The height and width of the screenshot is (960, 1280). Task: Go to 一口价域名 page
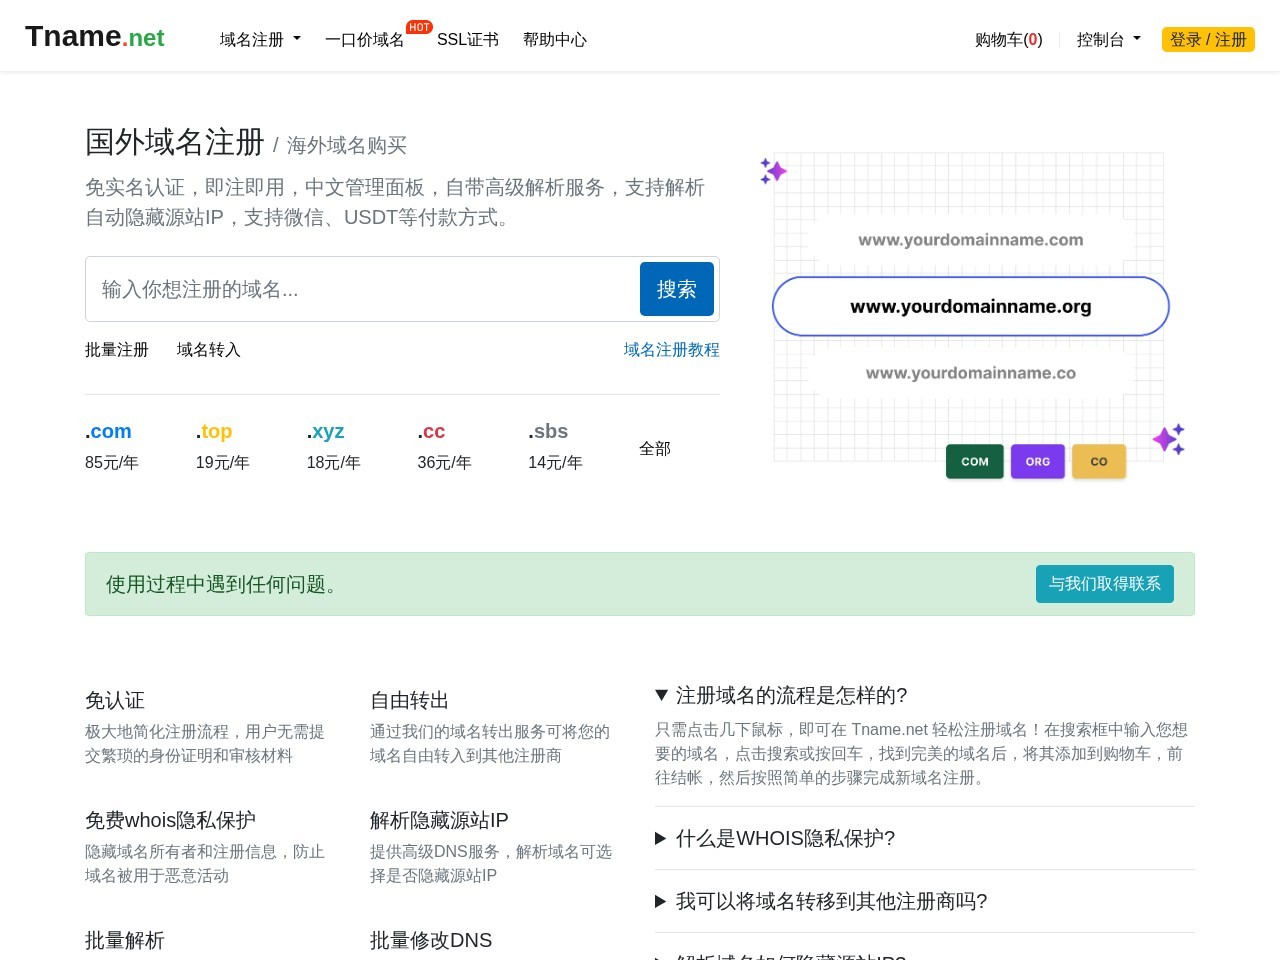click(x=364, y=40)
